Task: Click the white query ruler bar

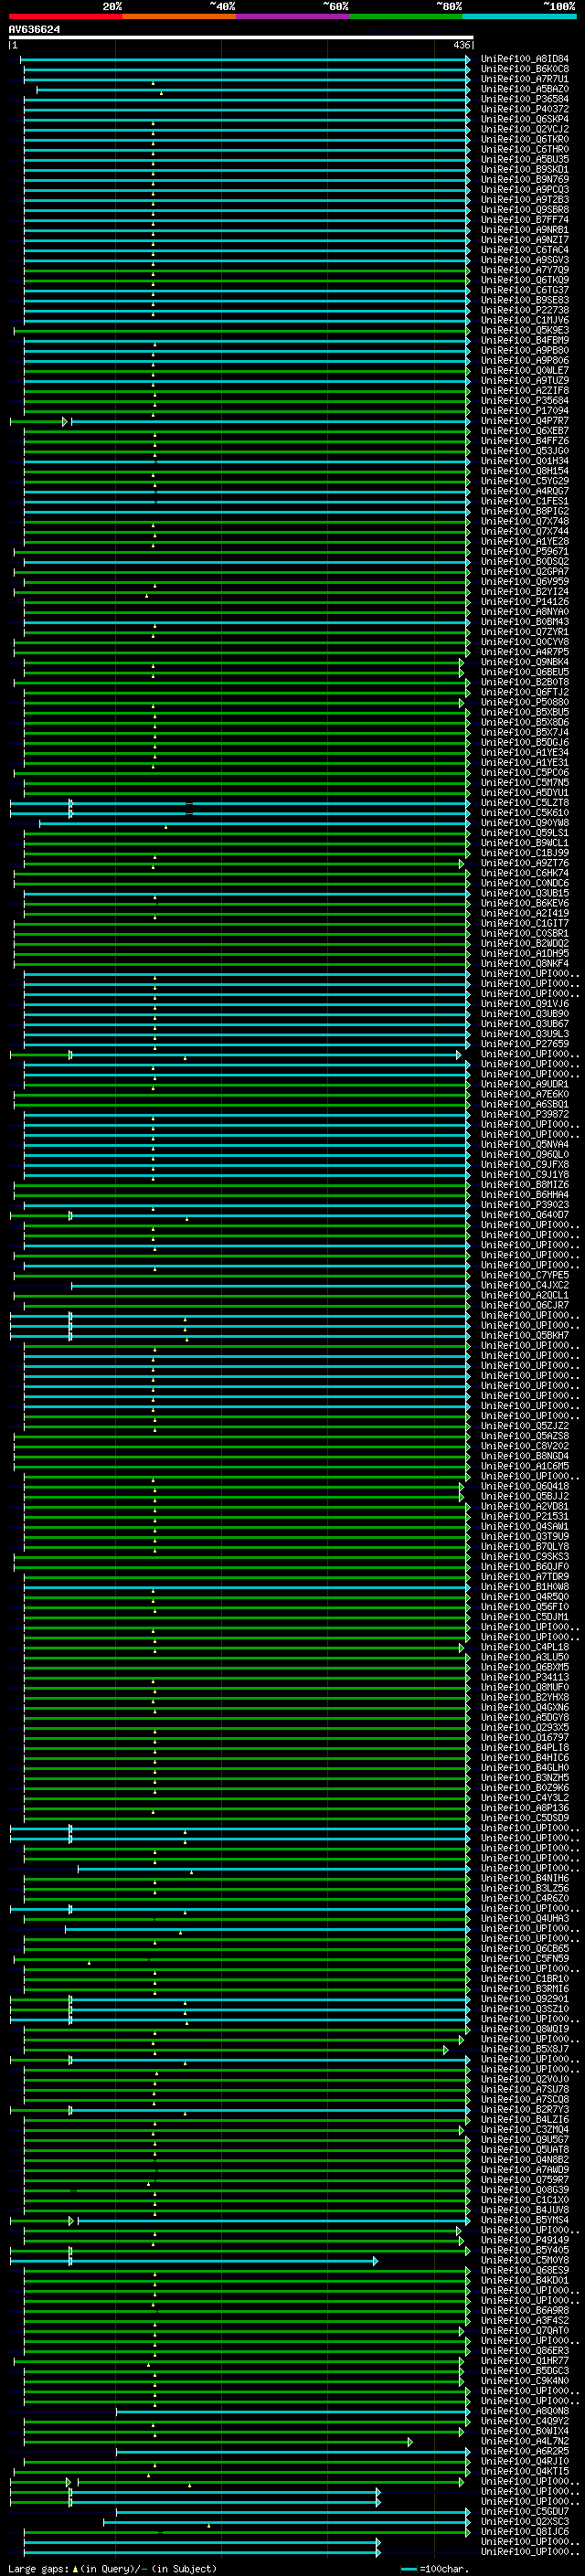Action: [x=241, y=38]
